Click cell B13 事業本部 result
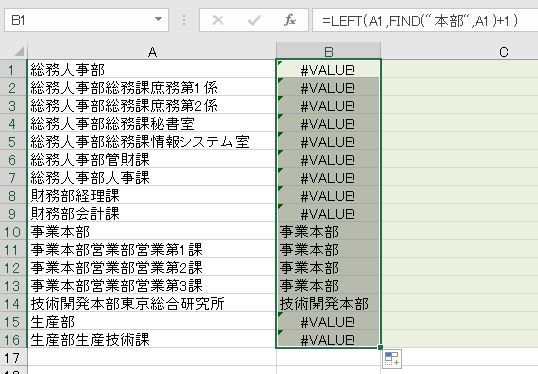 (328, 285)
